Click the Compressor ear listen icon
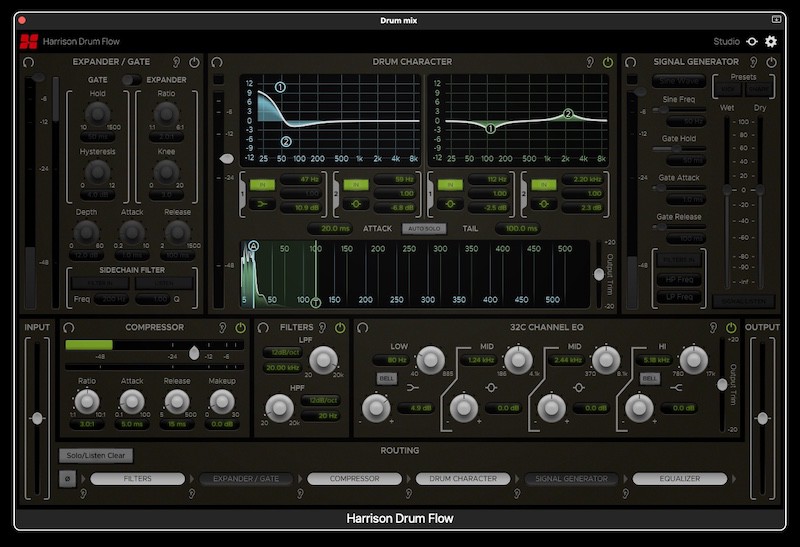 [222, 328]
